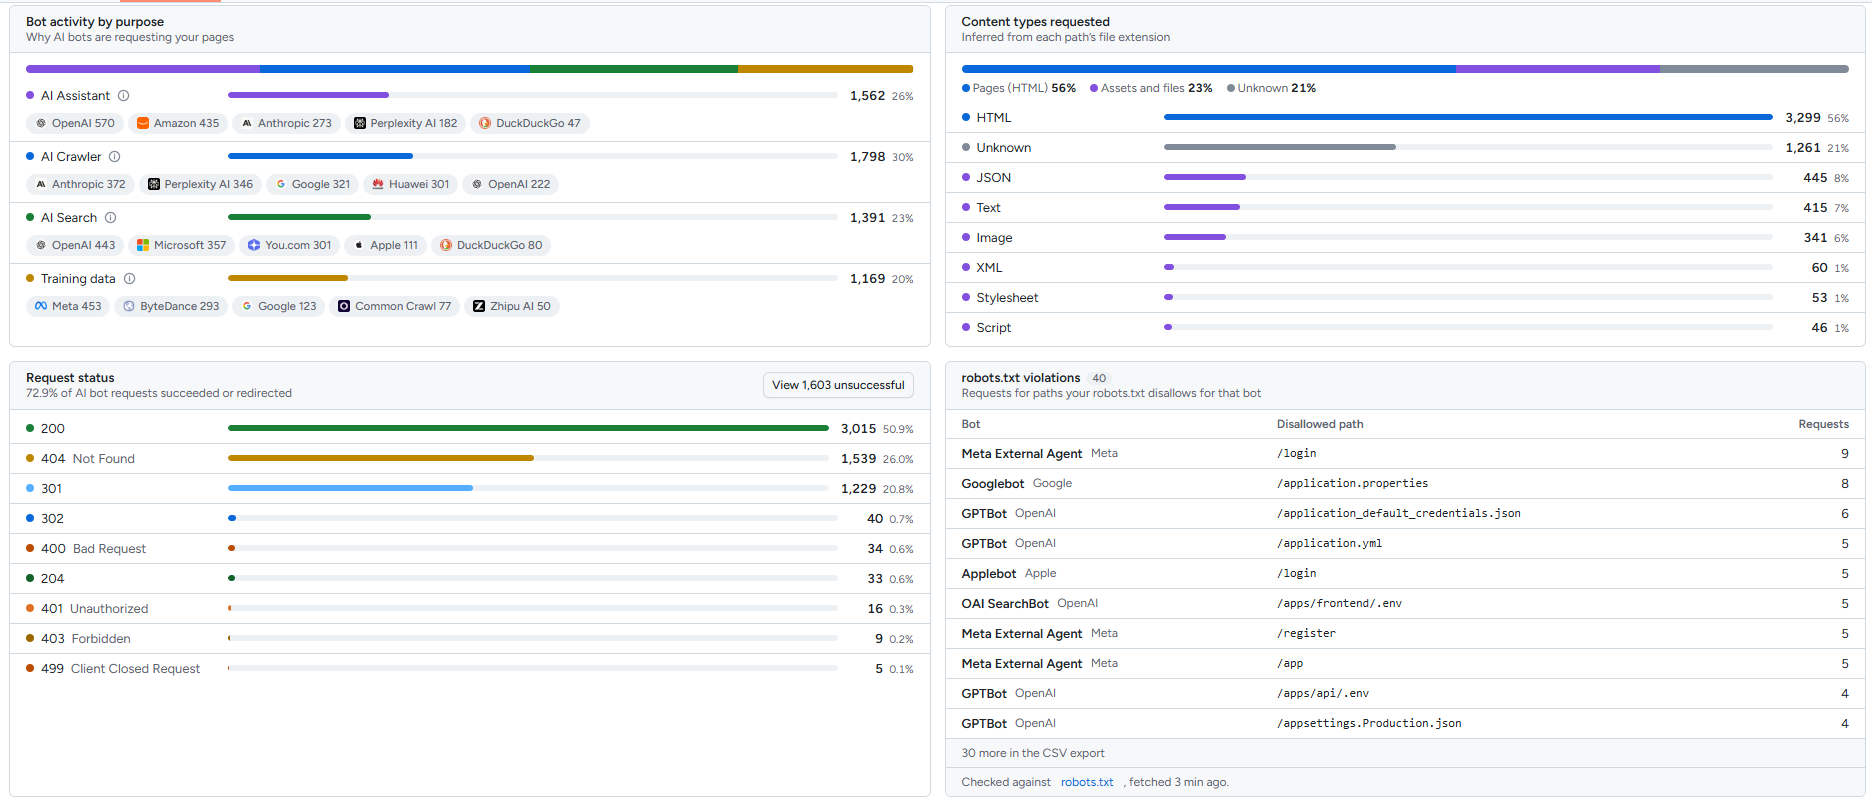The image size is (1872, 800).
Task: Click the Perplexity AI 346 chip icon
Action: 154,185
